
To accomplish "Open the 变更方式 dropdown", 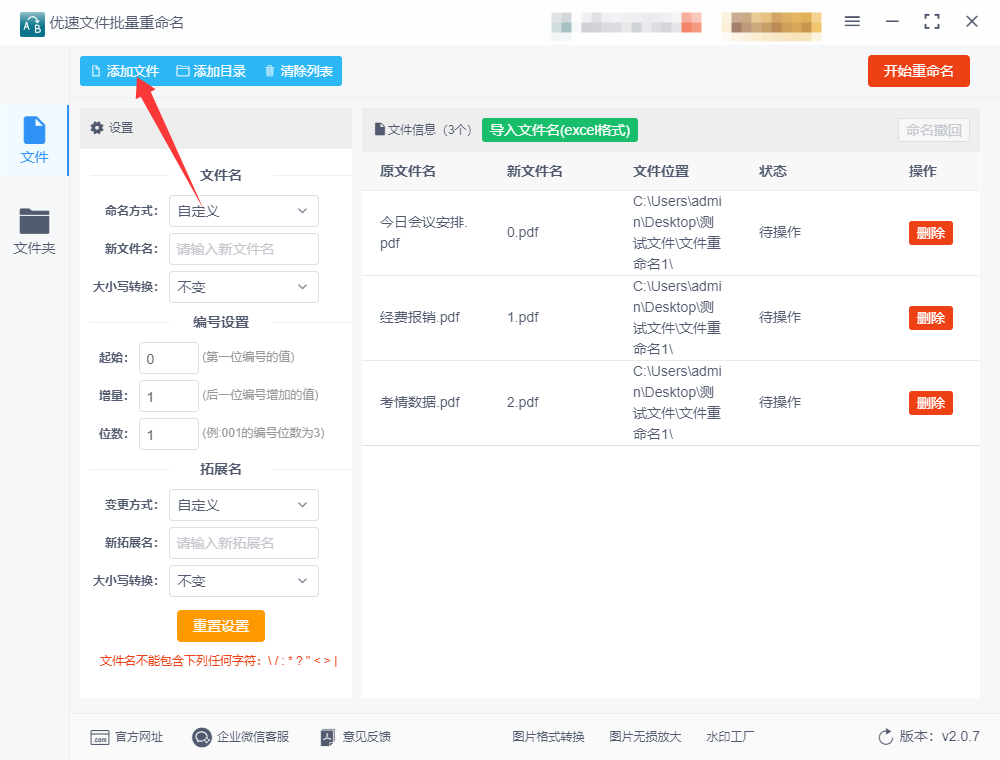I will point(244,505).
